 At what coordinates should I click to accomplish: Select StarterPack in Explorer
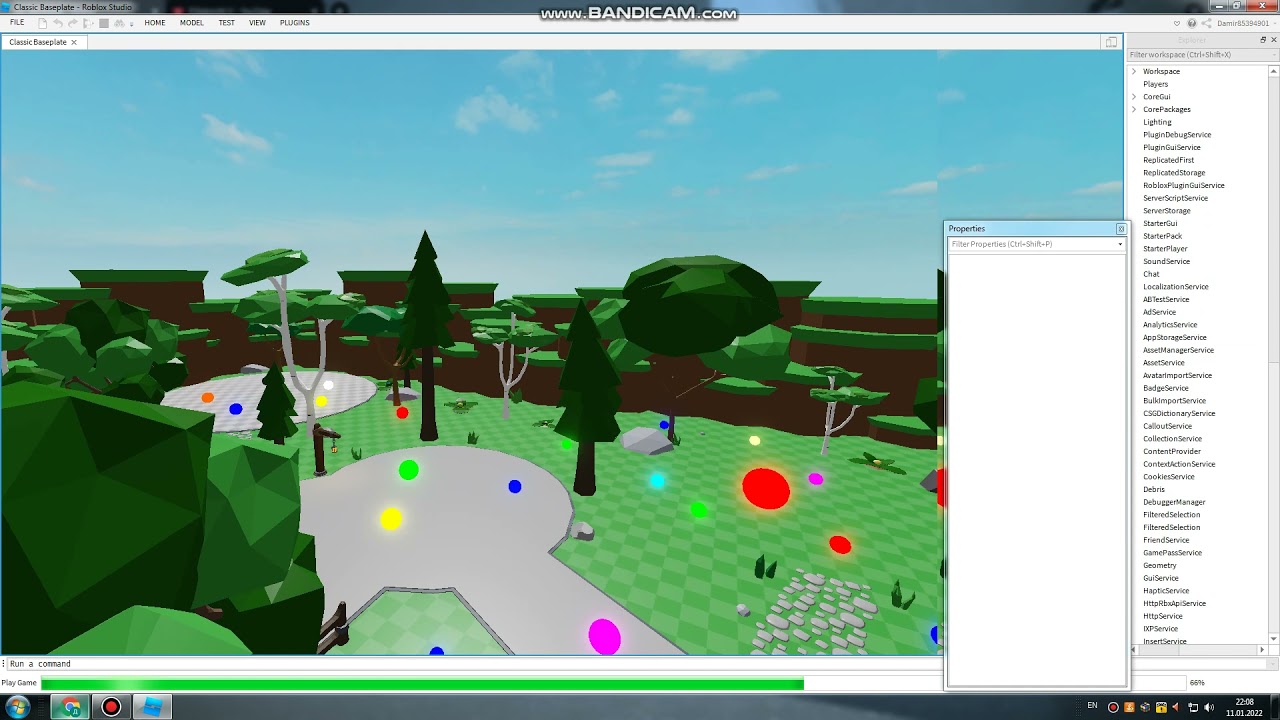tap(1162, 236)
